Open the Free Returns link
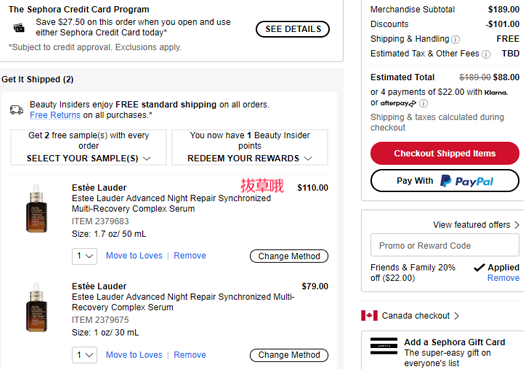Viewport: 524px width, 371px height. [x=55, y=115]
